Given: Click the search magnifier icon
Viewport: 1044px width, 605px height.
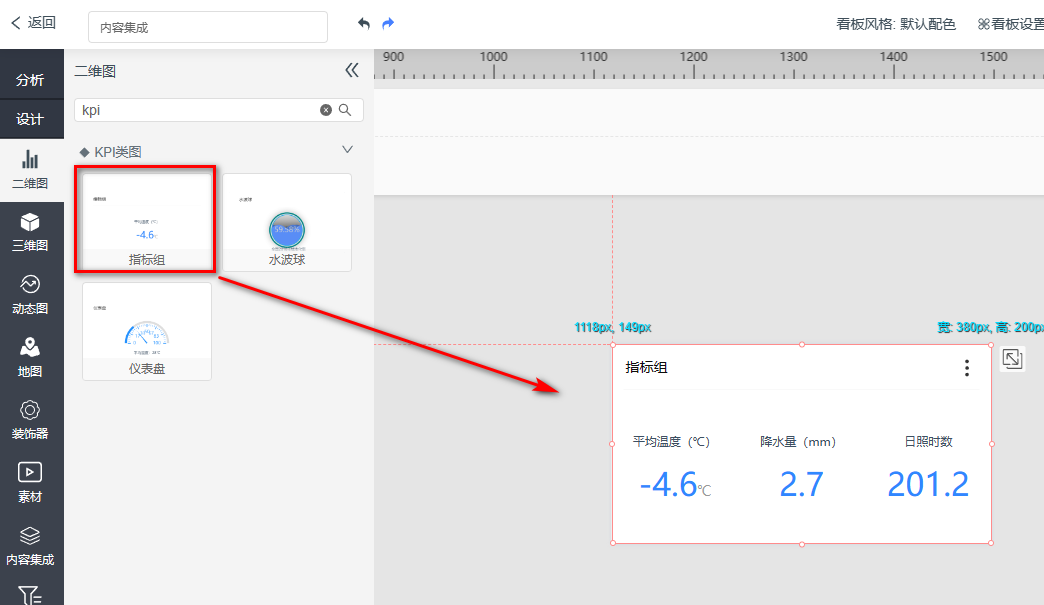Looking at the screenshot, I should (x=345, y=110).
